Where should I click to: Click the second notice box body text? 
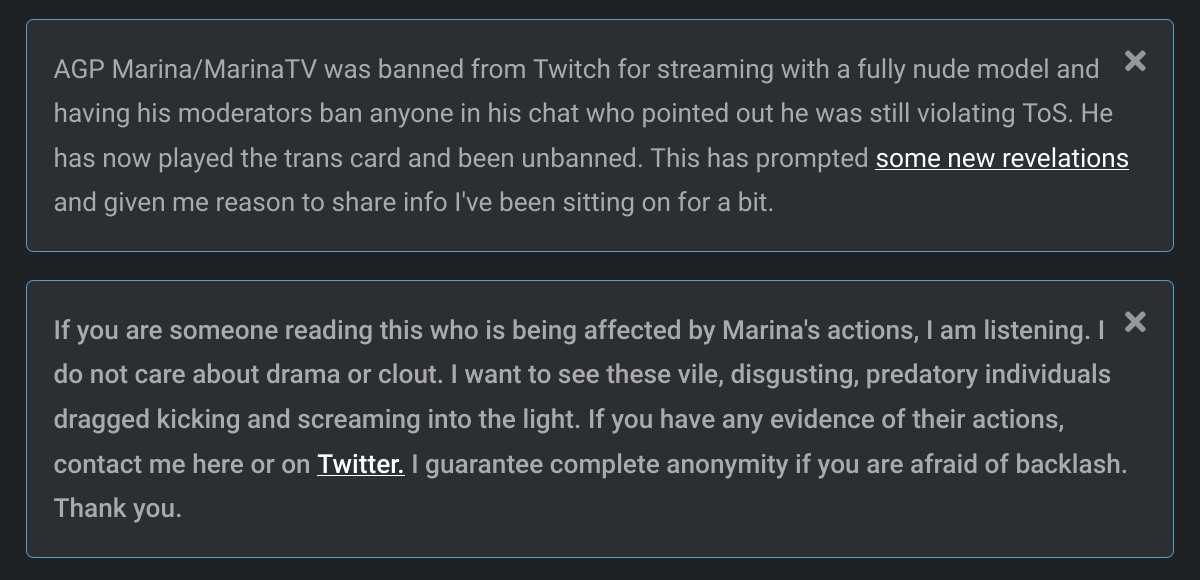pyautogui.click(x=590, y=419)
